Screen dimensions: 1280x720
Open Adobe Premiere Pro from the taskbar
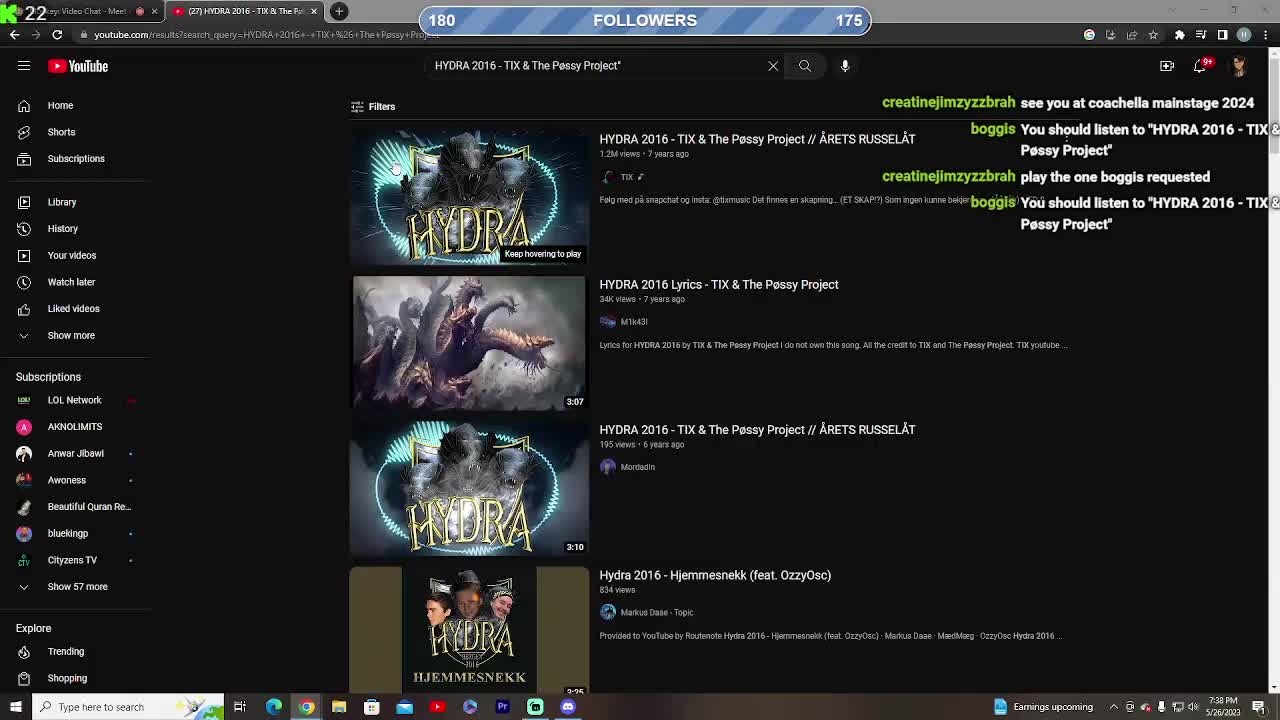[x=503, y=707]
